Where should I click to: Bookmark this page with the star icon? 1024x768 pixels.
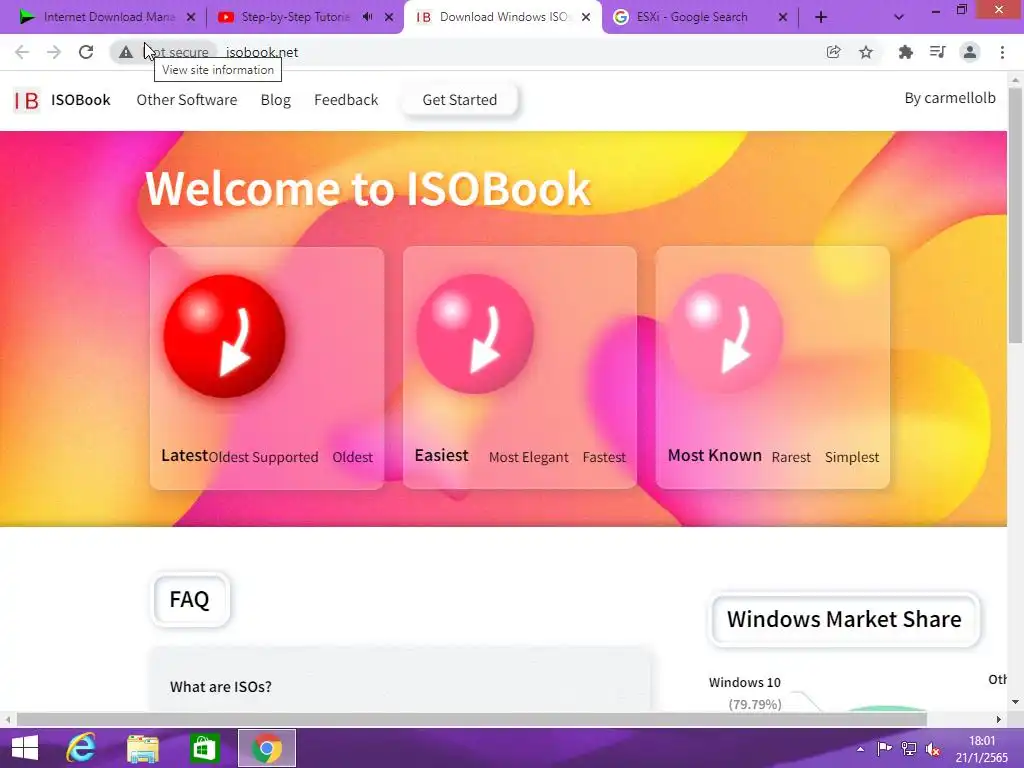[x=866, y=52]
